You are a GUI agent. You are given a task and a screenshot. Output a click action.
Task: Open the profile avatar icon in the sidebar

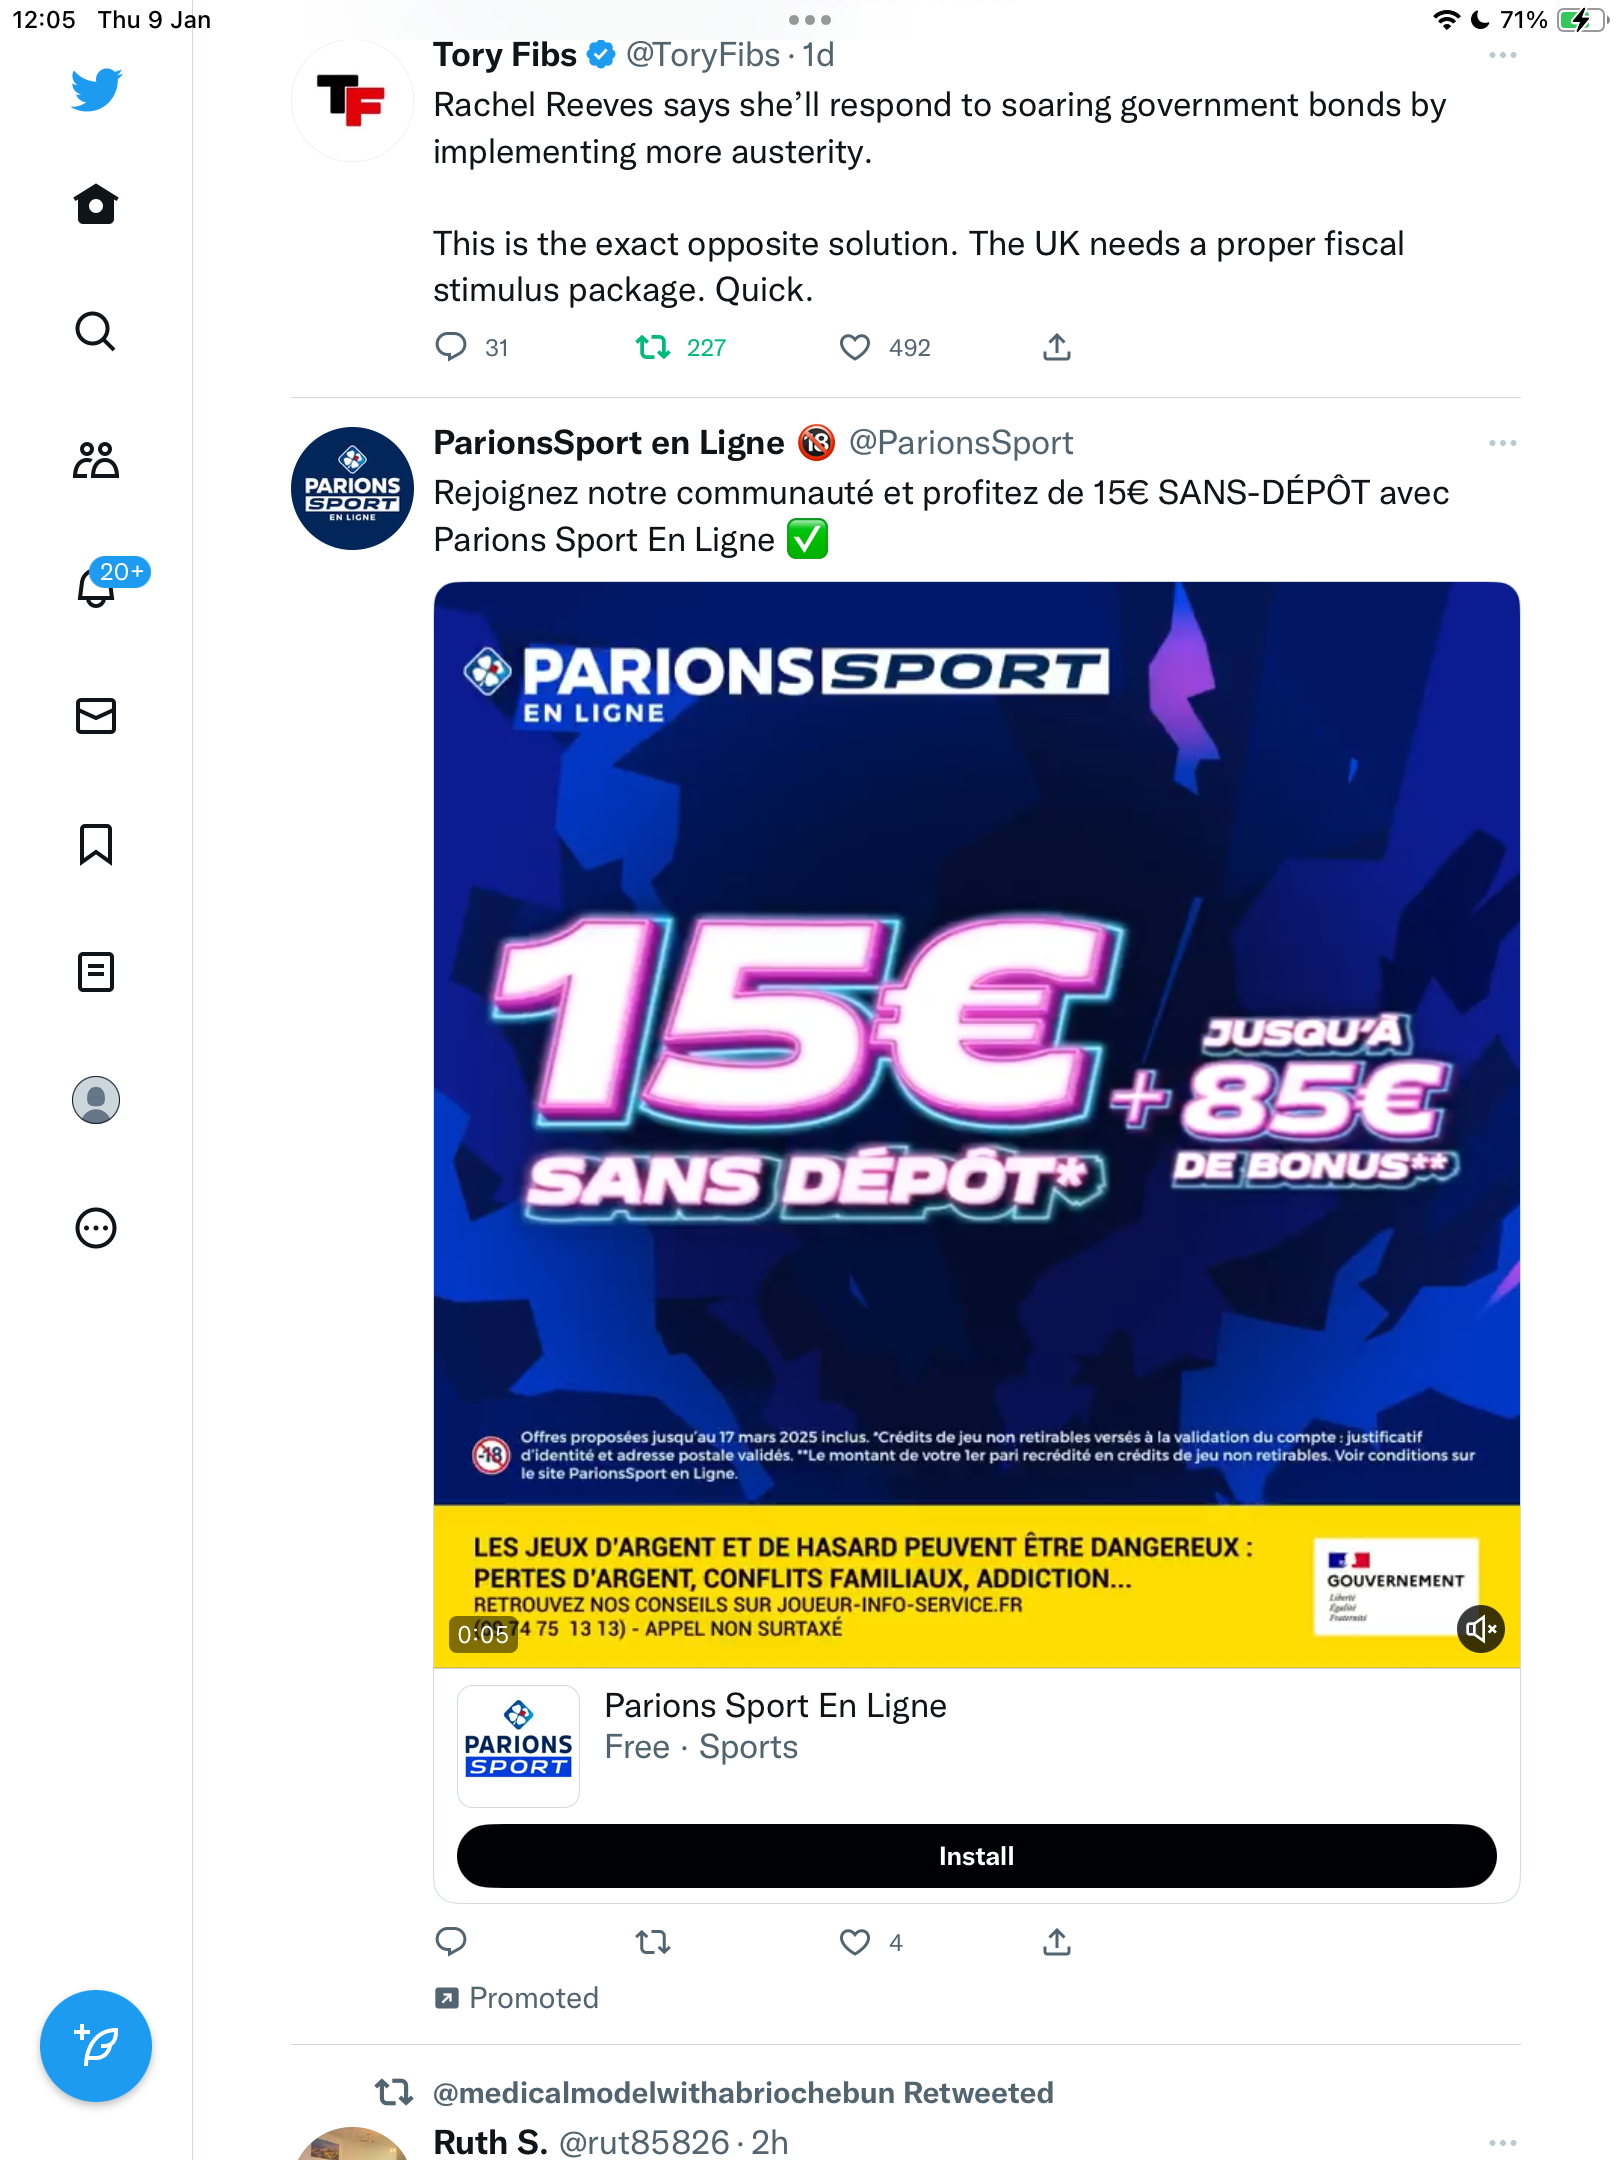click(x=96, y=1100)
